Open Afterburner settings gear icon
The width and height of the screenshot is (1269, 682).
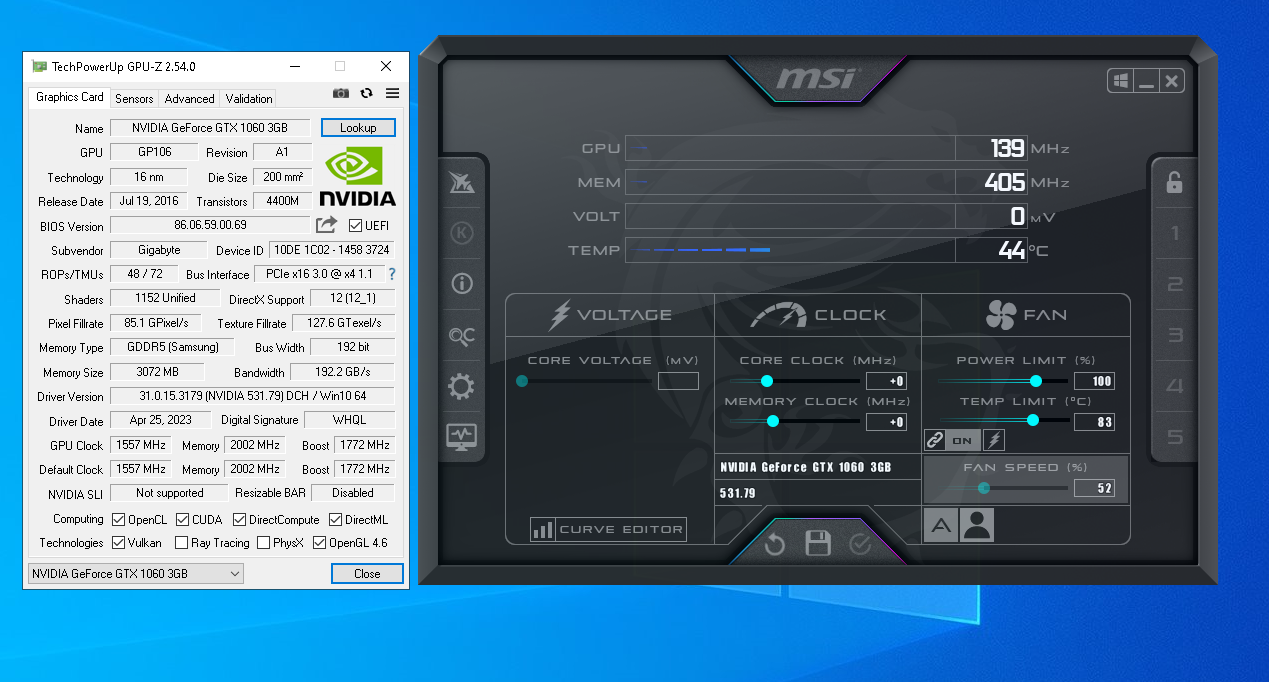(x=462, y=386)
